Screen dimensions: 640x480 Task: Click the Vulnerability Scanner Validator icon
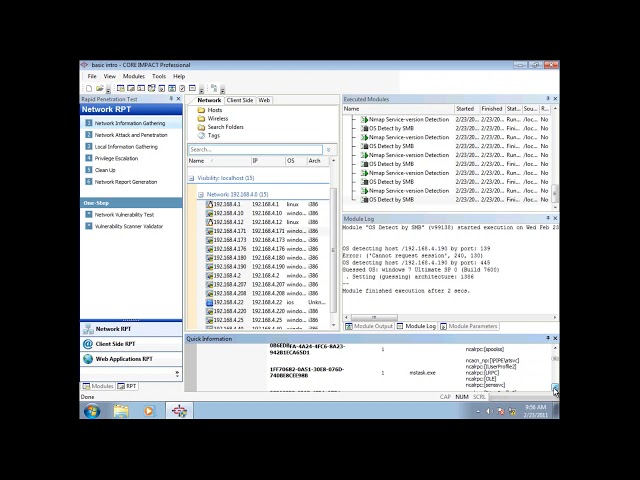[89, 226]
